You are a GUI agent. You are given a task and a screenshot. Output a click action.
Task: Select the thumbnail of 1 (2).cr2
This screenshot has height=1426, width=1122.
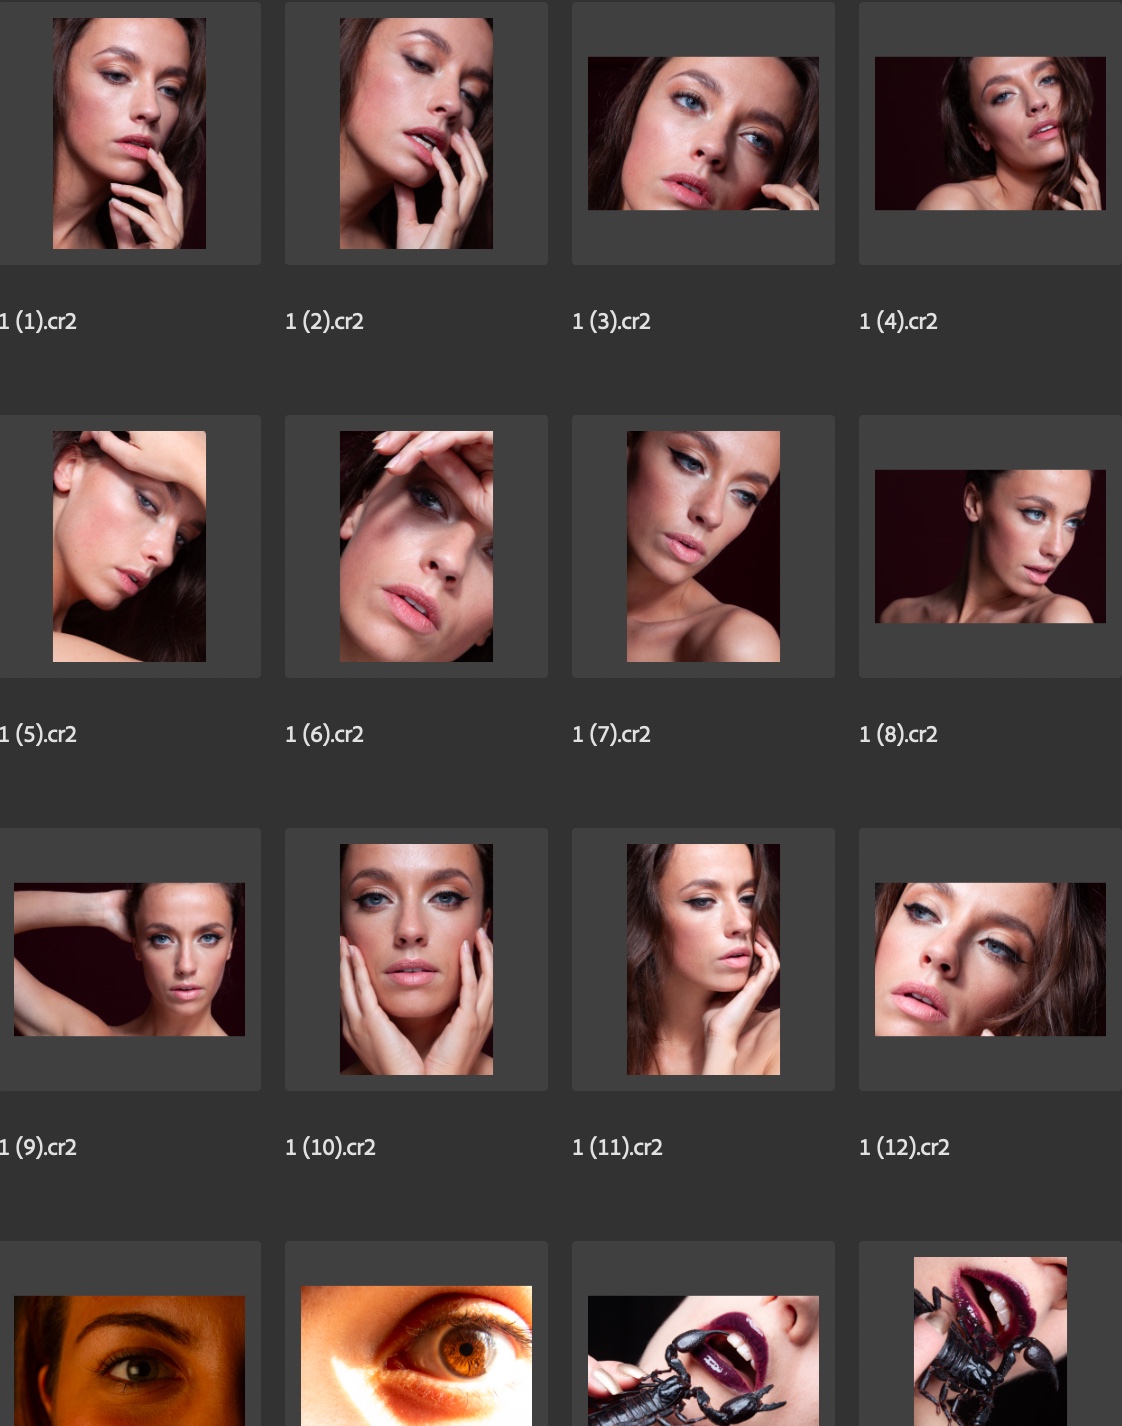[416, 133]
